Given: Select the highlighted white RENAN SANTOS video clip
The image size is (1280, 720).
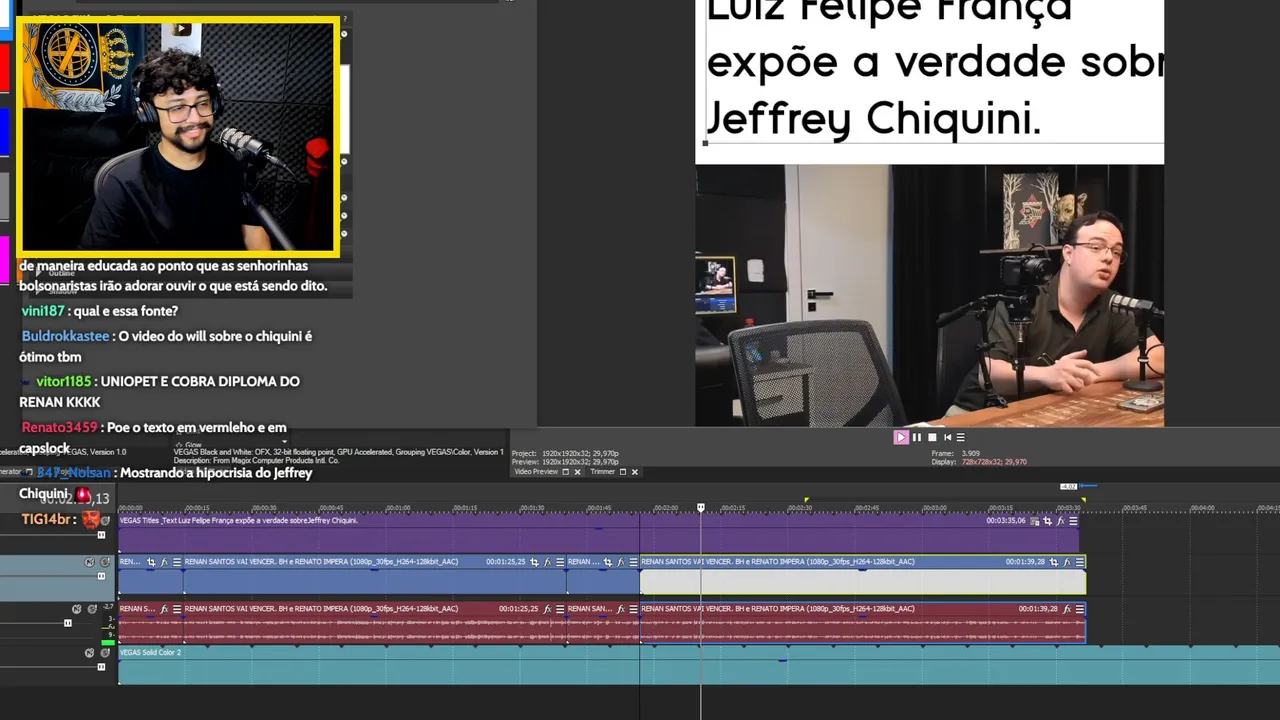Looking at the screenshot, I should [863, 575].
